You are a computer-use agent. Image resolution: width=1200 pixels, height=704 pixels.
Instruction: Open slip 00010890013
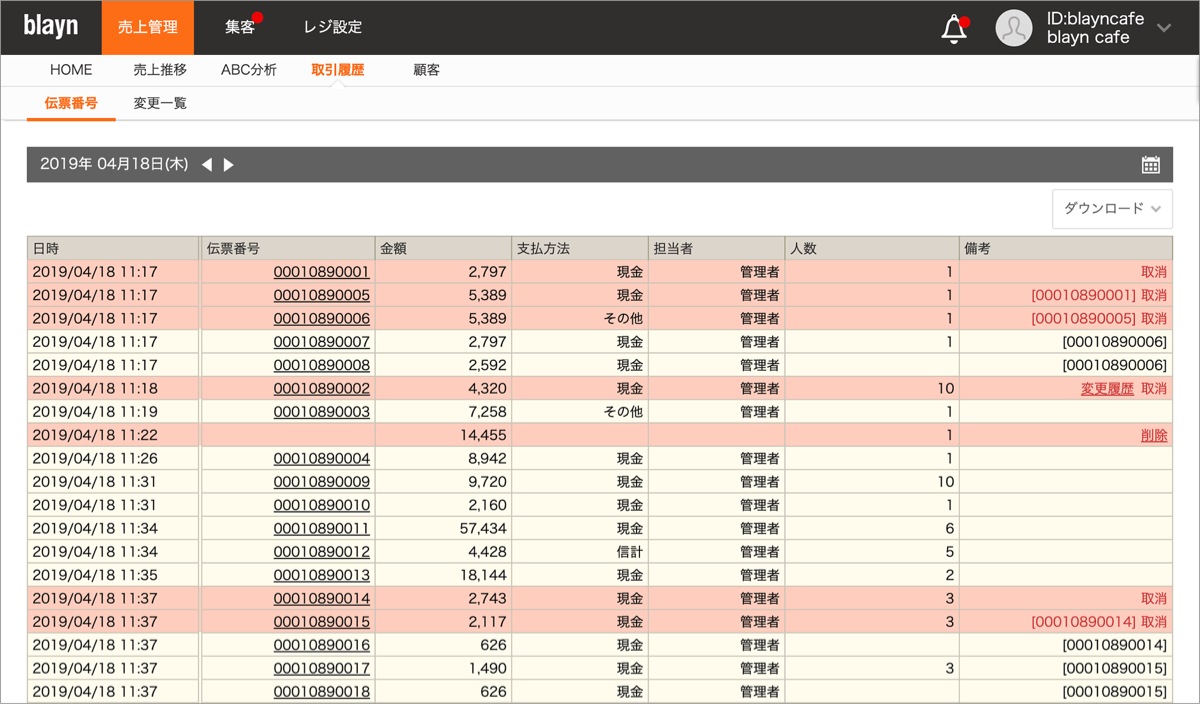tap(321, 575)
